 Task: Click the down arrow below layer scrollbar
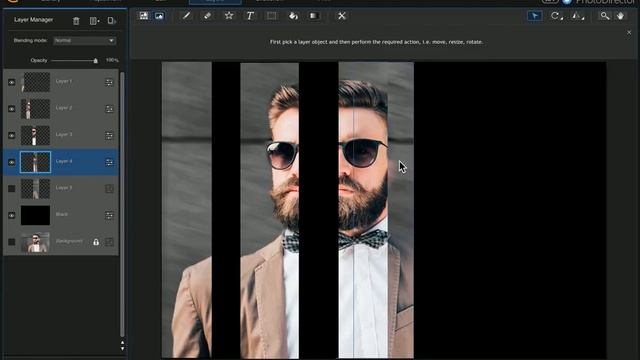(x=122, y=349)
